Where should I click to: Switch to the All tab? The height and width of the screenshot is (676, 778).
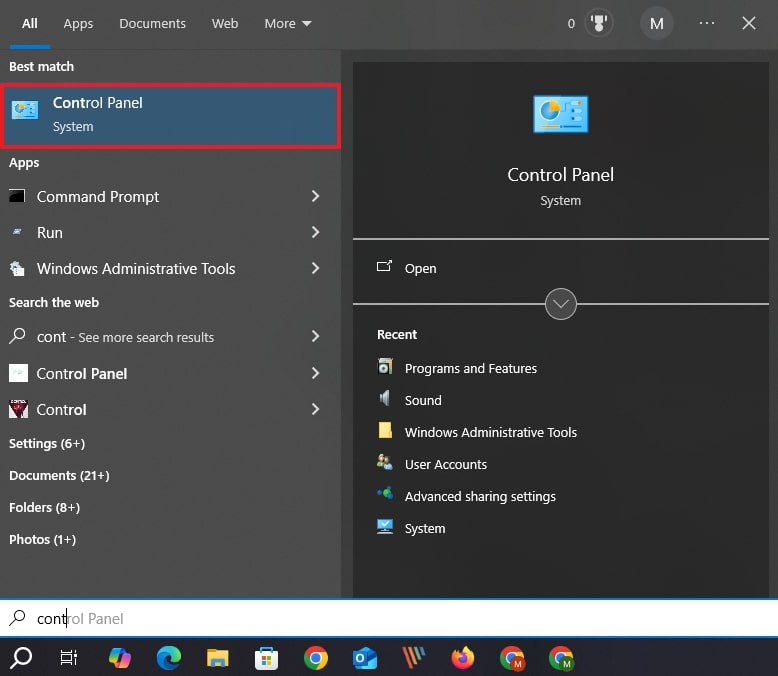pyautogui.click(x=30, y=23)
